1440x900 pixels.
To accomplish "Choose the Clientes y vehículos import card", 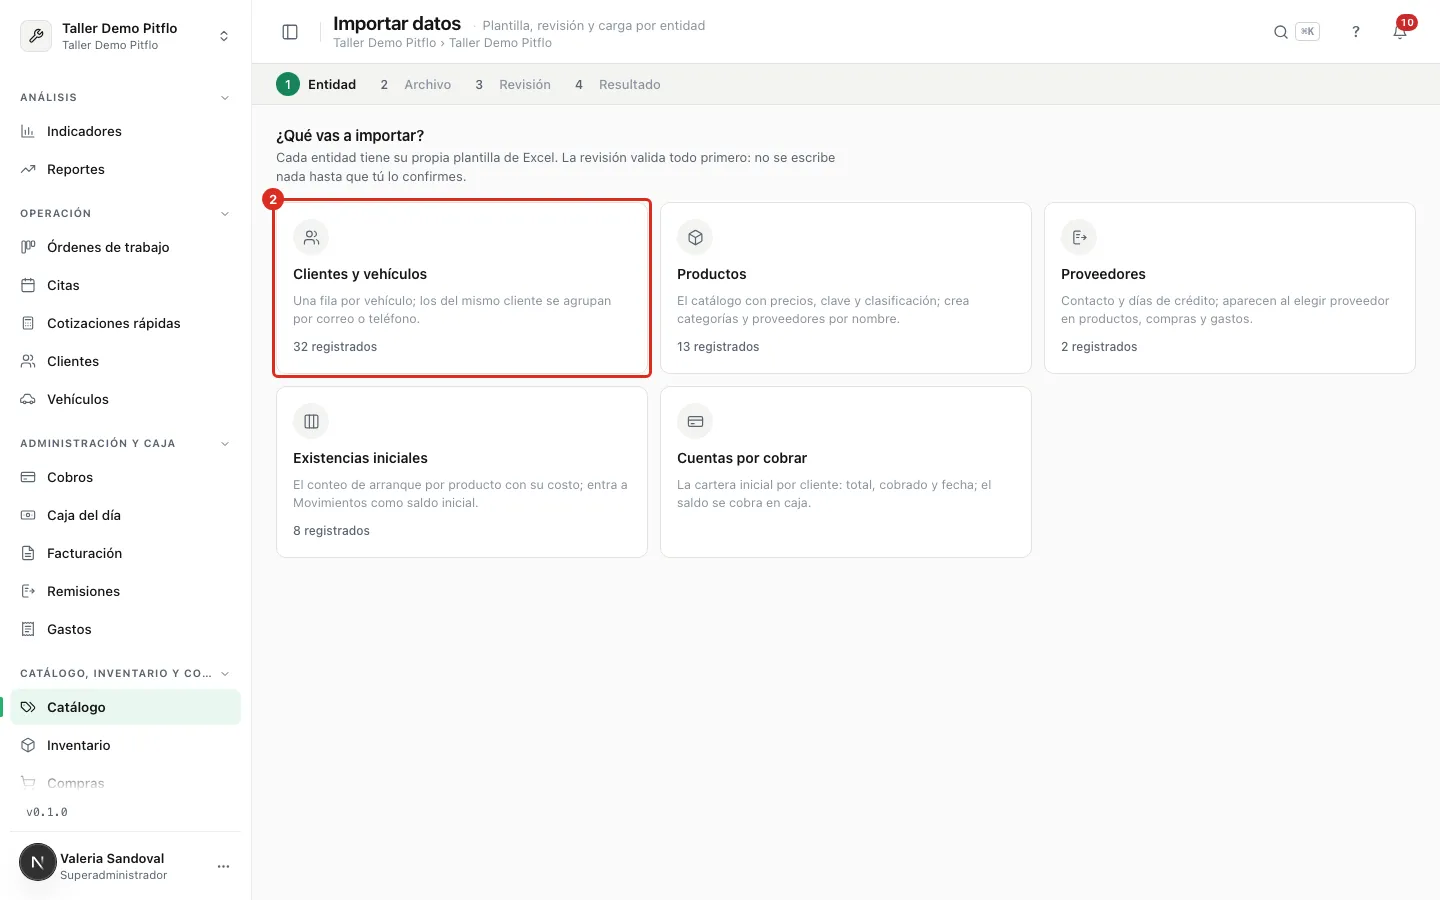I will (462, 288).
